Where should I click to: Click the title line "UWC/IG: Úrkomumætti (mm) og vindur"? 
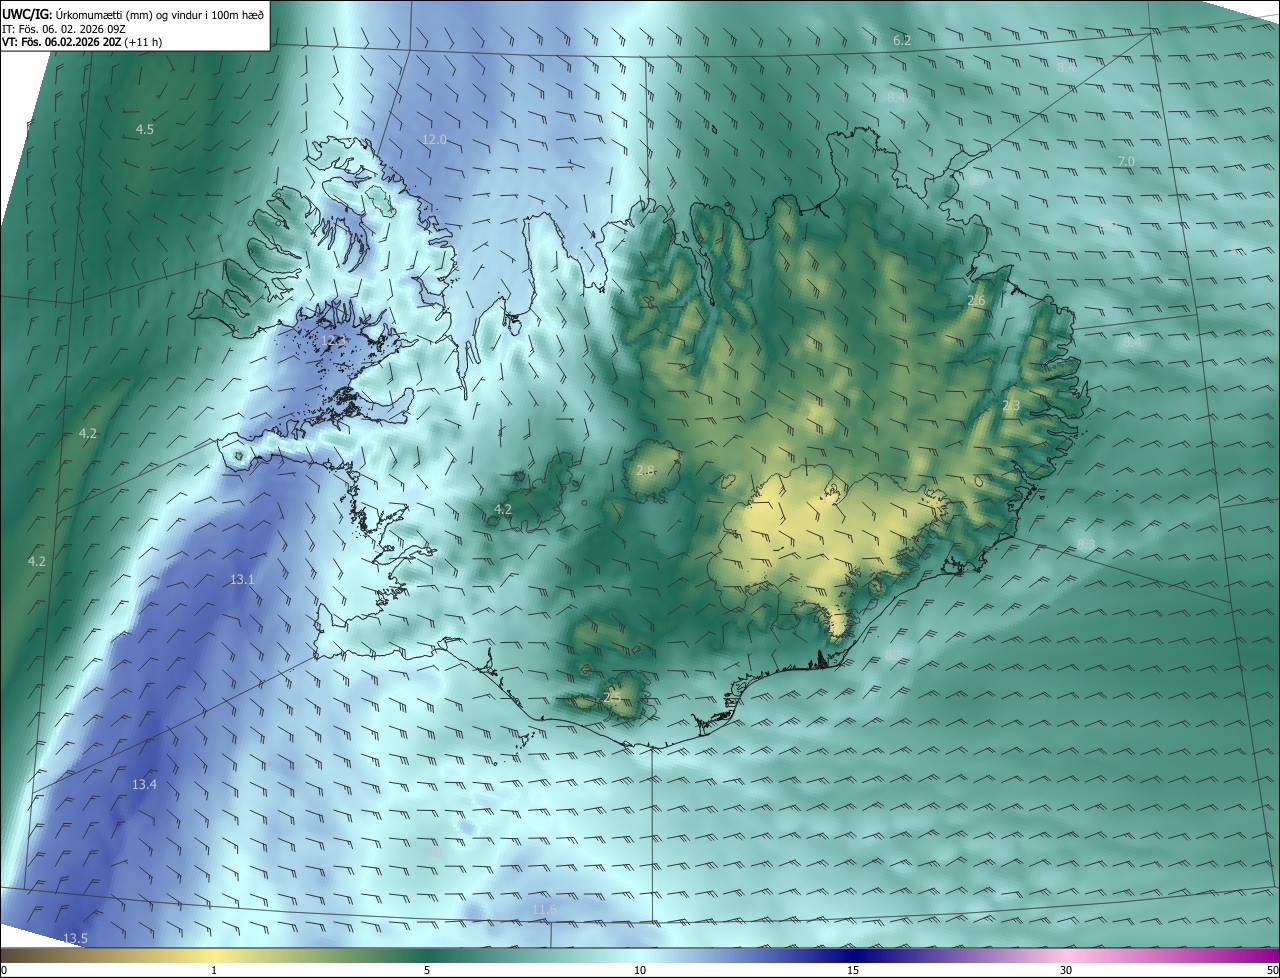click(x=133, y=13)
